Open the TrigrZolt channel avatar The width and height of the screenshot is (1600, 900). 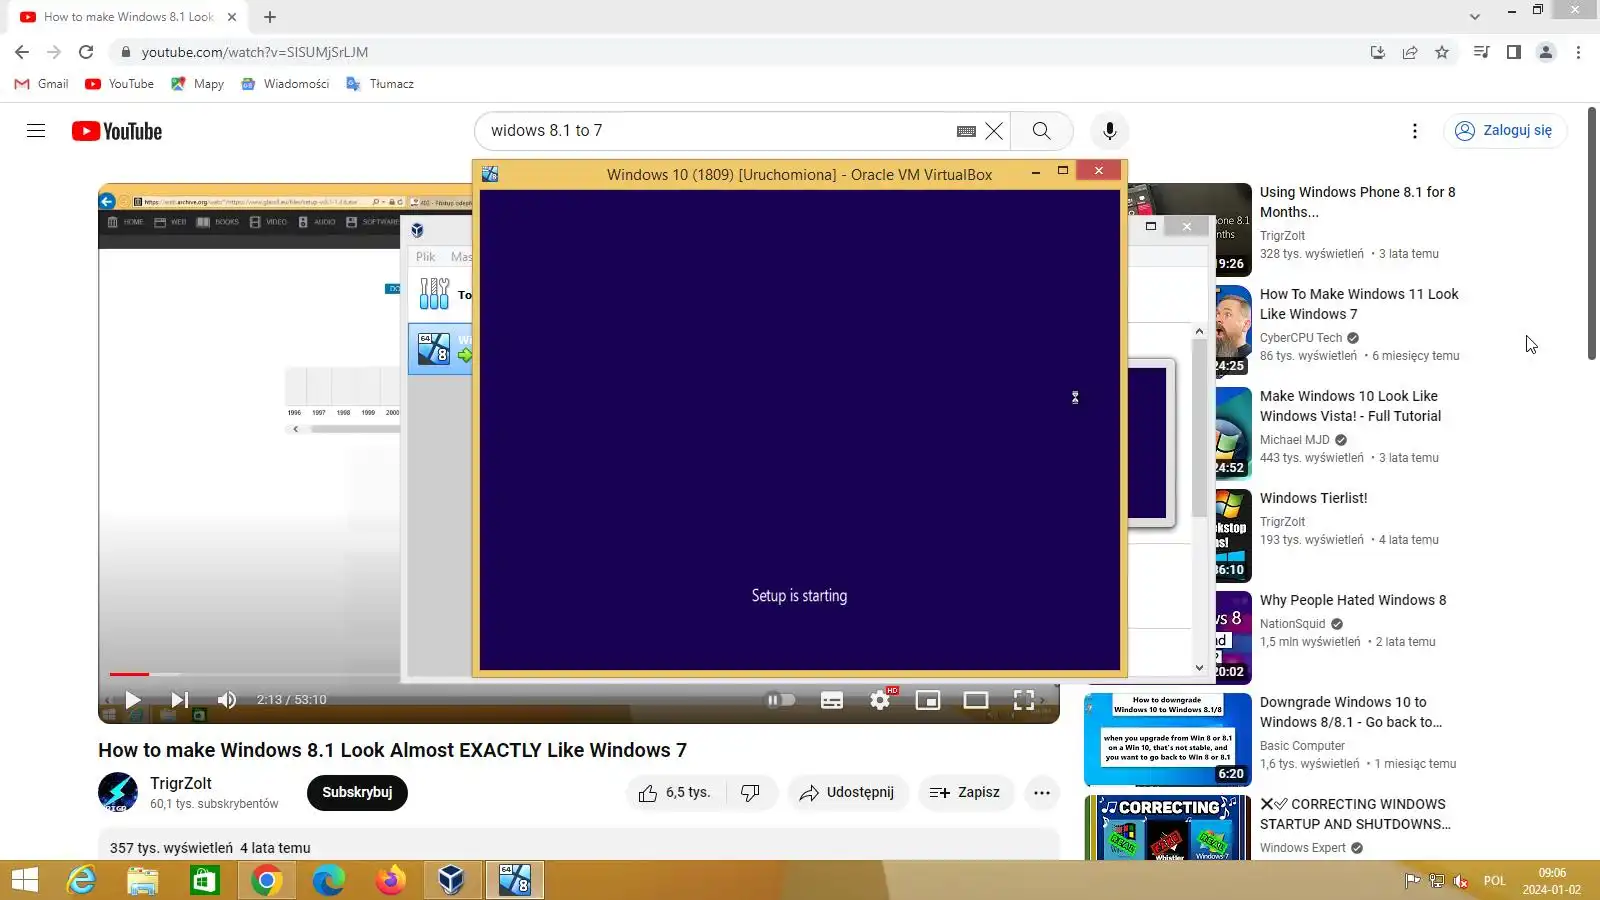pyautogui.click(x=118, y=793)
